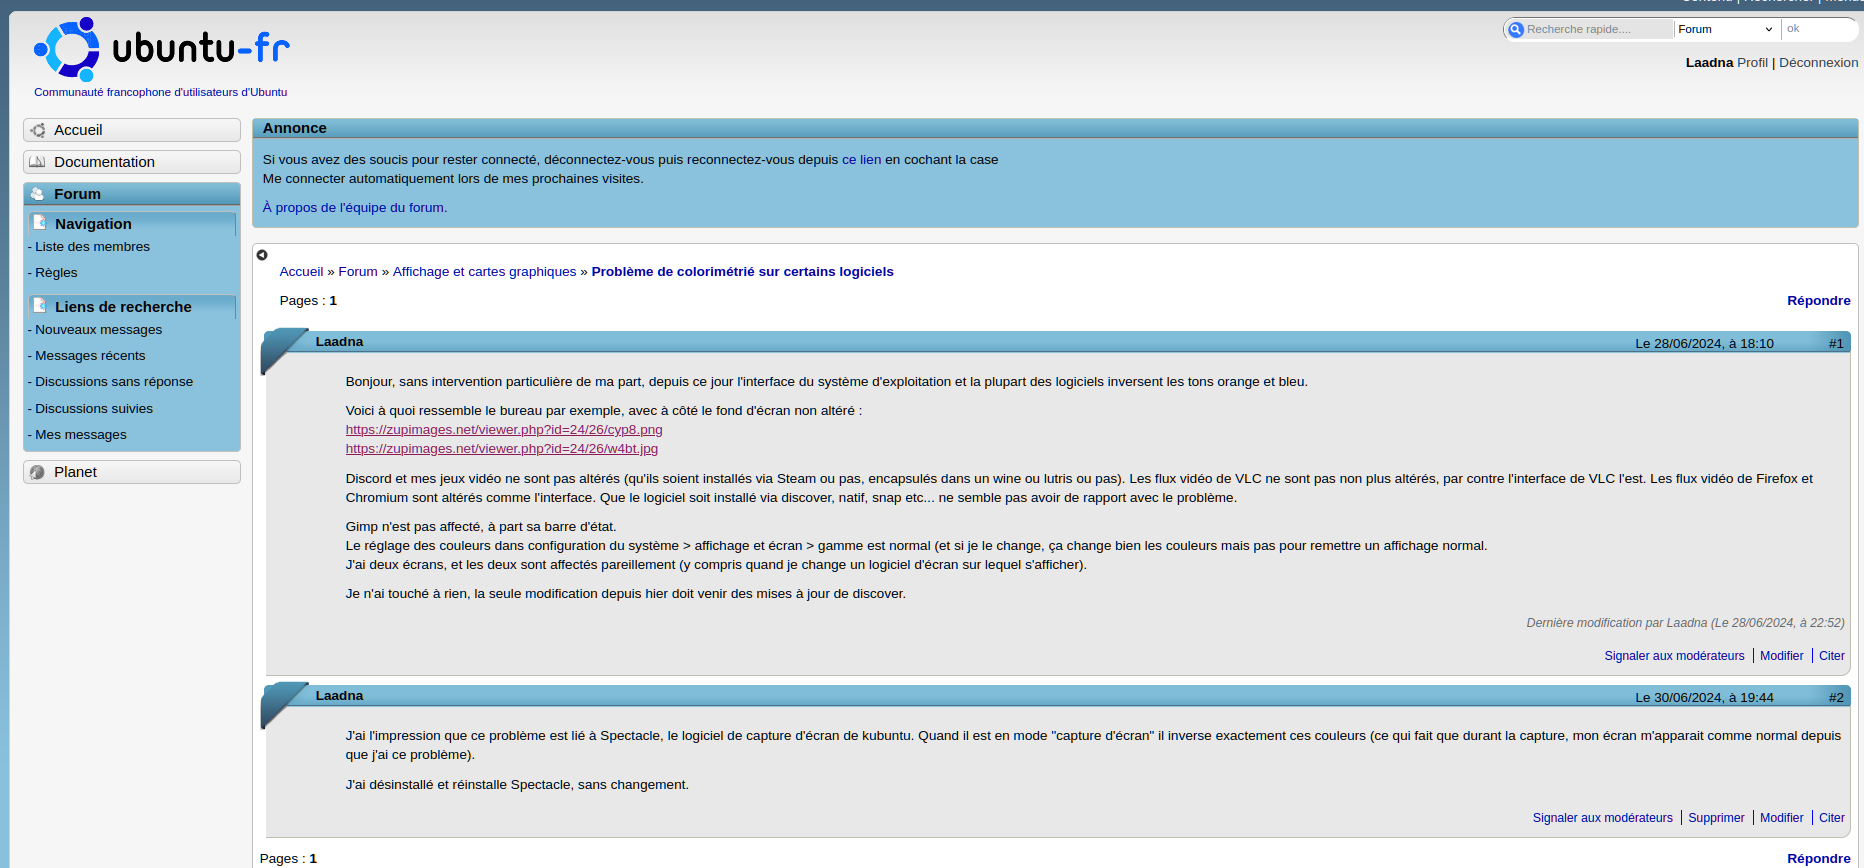Click the Navigation heading page icon
This screenshot has height=868, width=1864.
point(40,223)
